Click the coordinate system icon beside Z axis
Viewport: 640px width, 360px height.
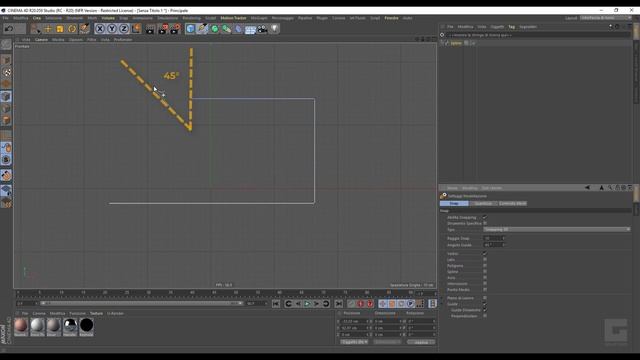click(x=136, y=29)
